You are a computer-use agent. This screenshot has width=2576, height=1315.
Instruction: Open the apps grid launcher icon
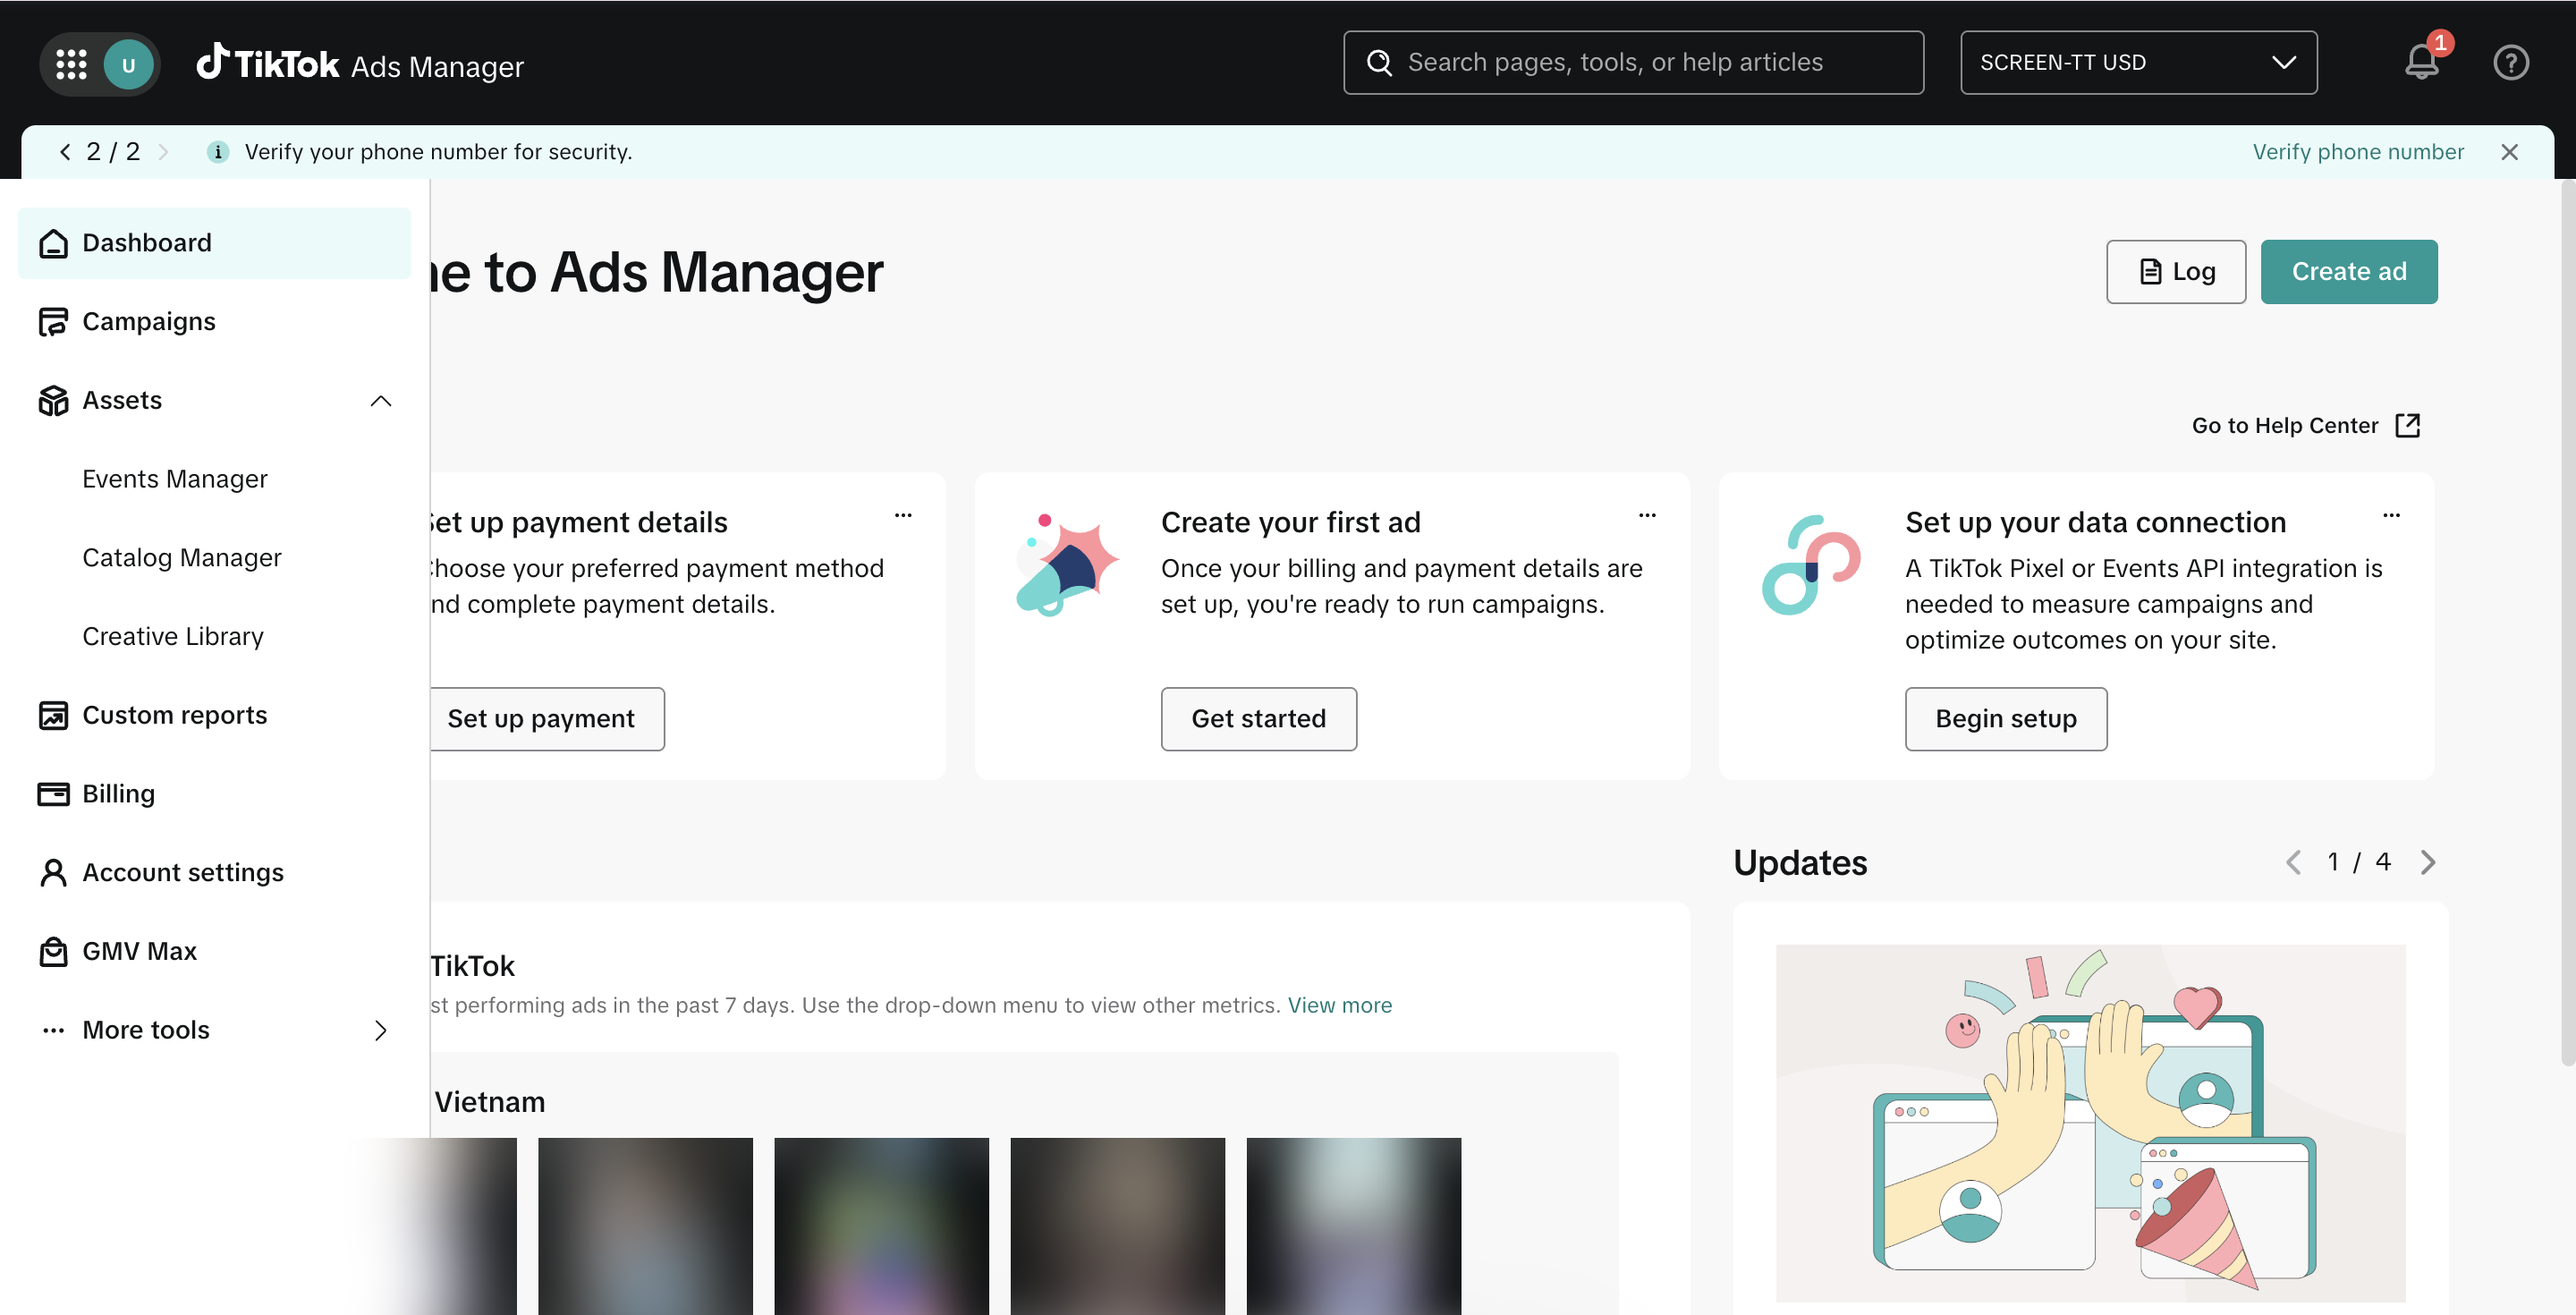[71, 64]
